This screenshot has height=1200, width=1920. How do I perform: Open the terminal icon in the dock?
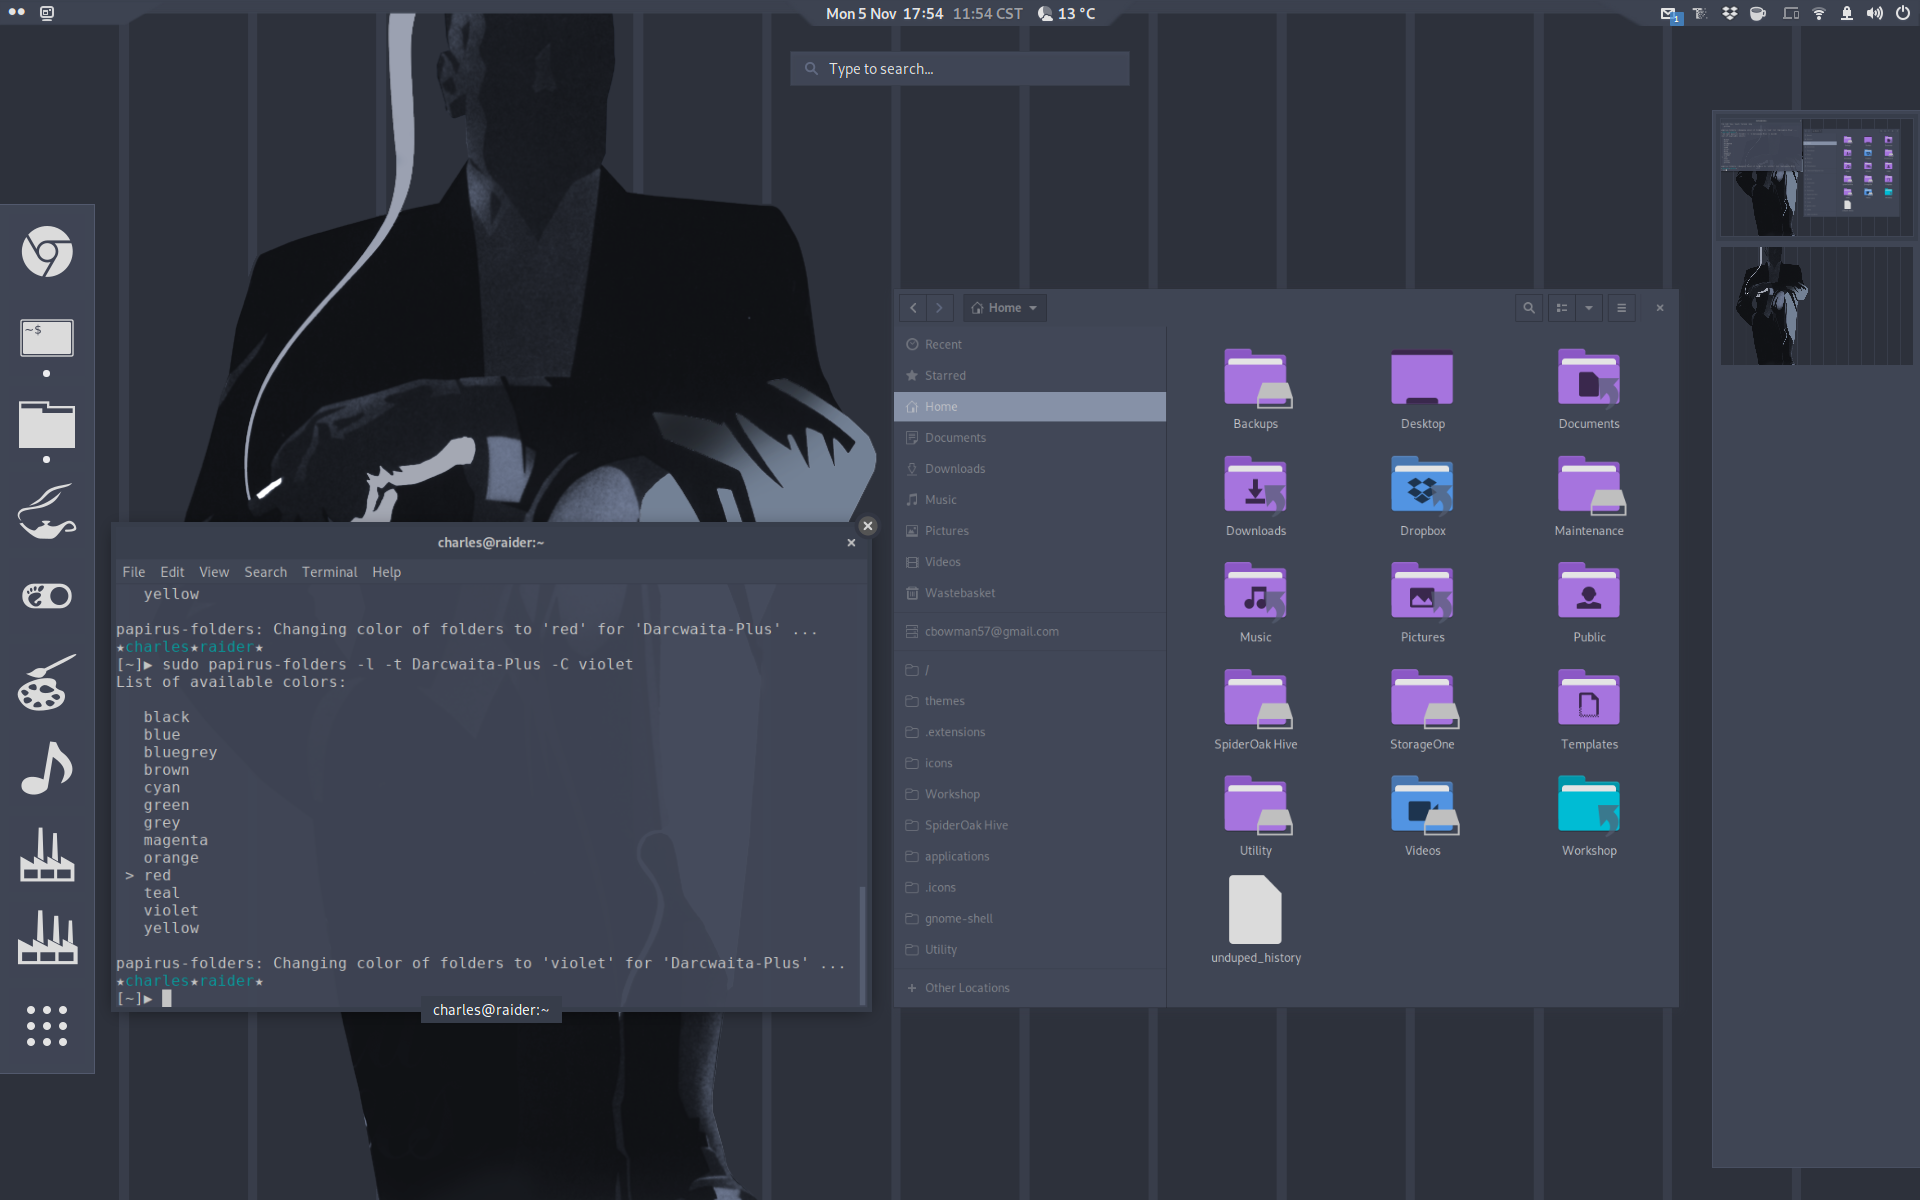(47, 338)
